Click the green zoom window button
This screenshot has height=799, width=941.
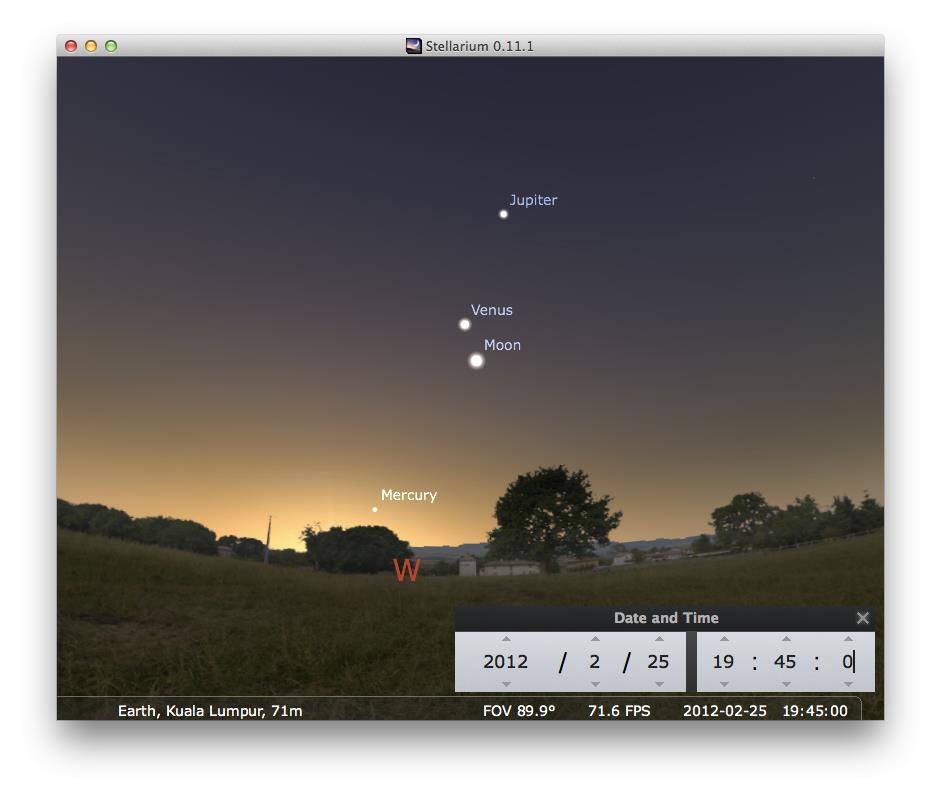111,46
